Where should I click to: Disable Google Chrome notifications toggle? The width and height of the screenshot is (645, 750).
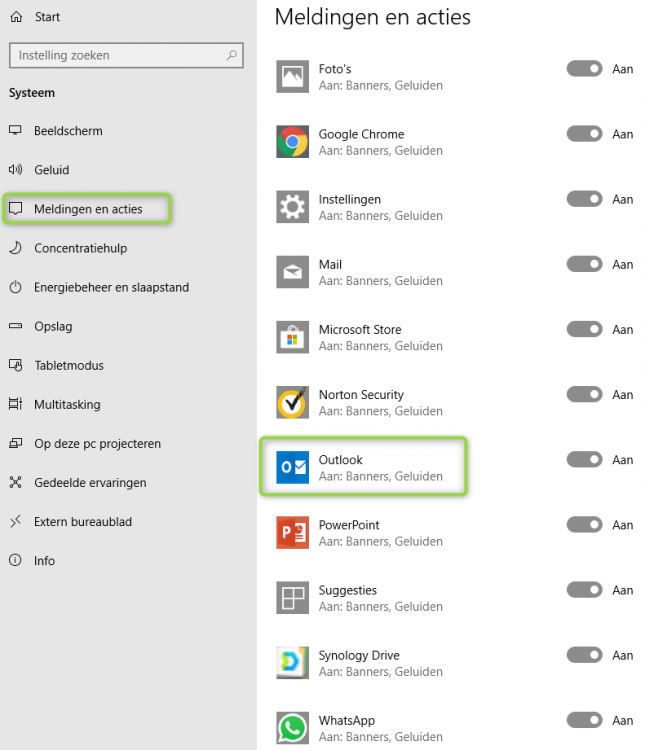coord(585,134)
